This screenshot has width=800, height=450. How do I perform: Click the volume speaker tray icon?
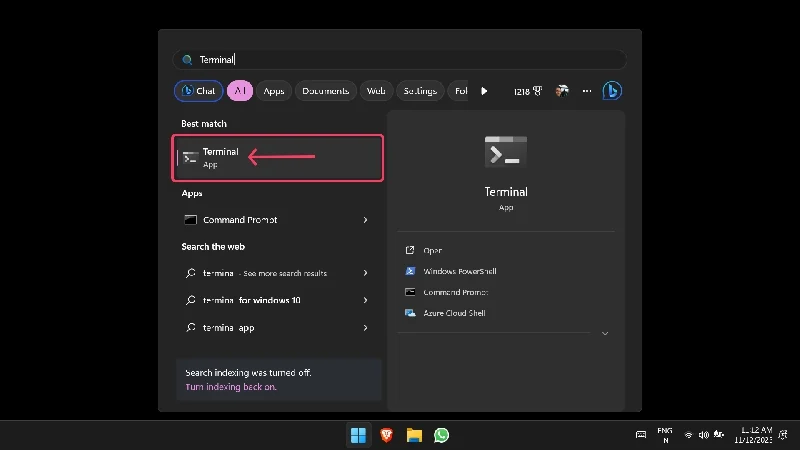pos(704,435)
